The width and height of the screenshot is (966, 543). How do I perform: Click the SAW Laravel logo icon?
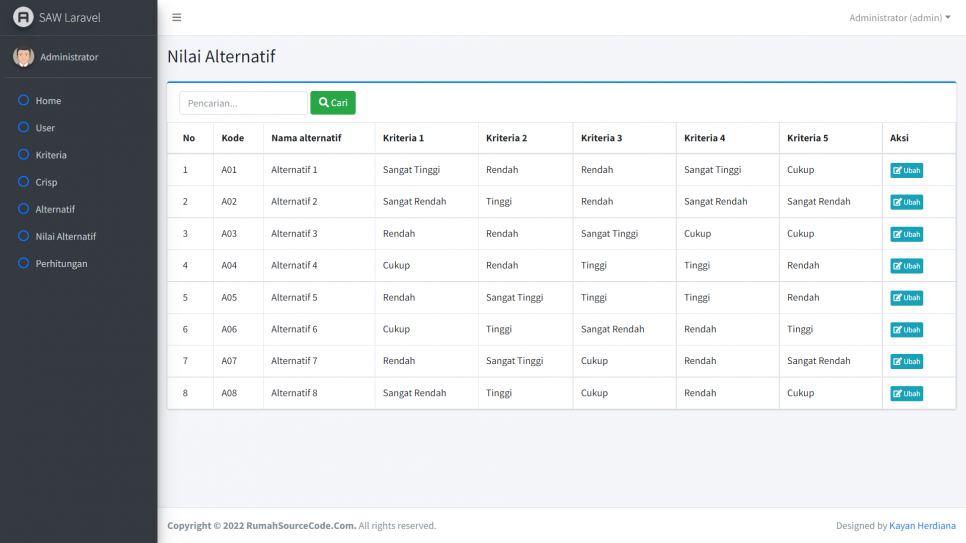[23, 17]
